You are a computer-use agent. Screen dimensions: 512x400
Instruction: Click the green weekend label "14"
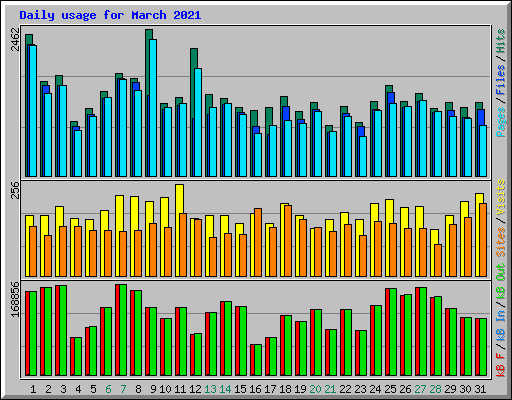tap(225, 389)
